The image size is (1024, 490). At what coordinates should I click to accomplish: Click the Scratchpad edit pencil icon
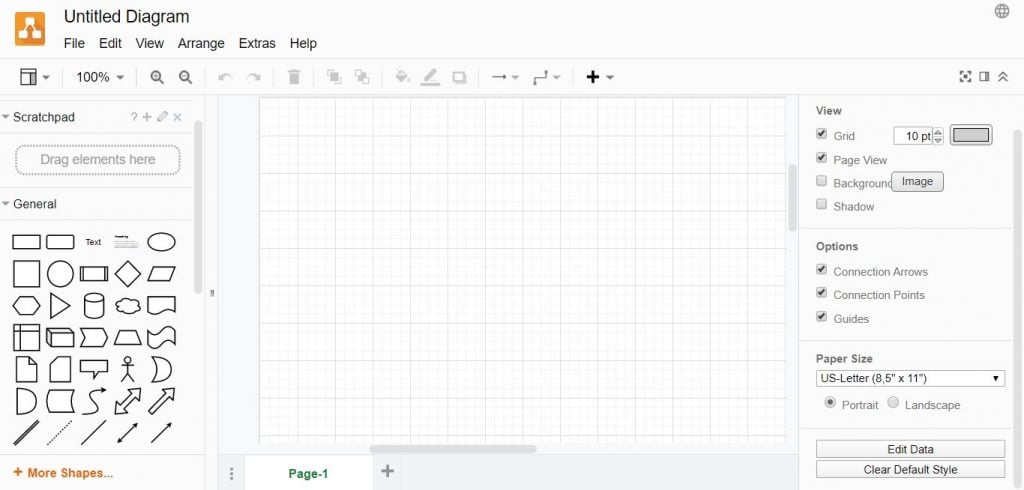pyautogui.click(x=163, y=116)
